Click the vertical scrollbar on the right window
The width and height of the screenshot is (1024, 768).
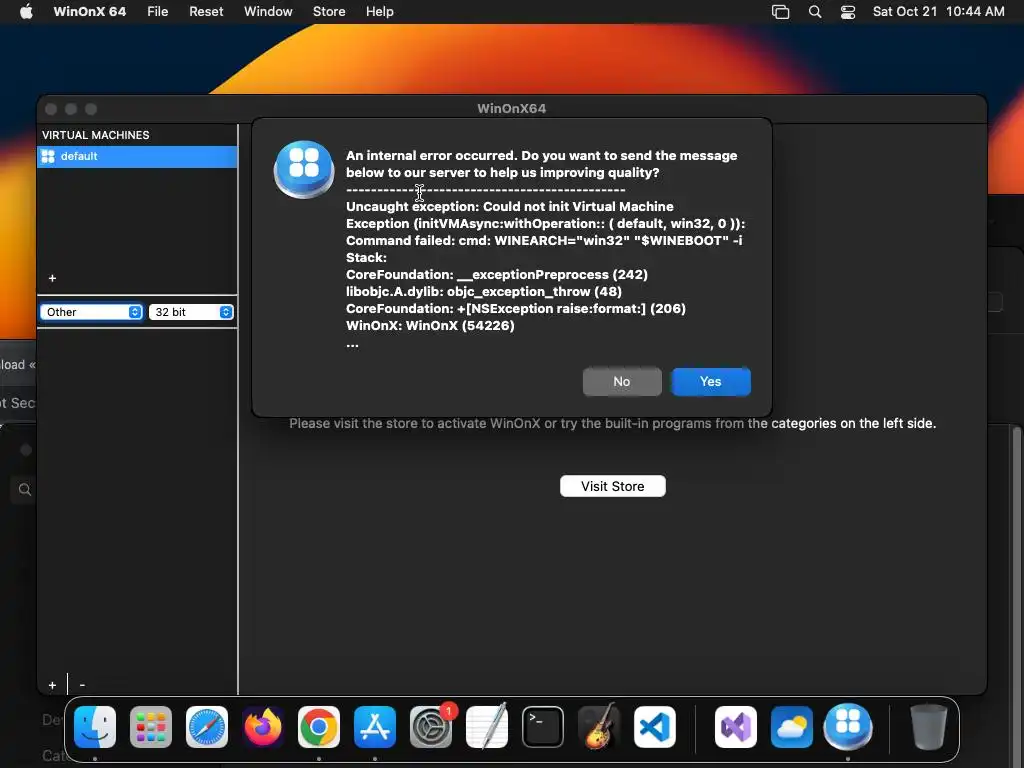pos(1017,562)
